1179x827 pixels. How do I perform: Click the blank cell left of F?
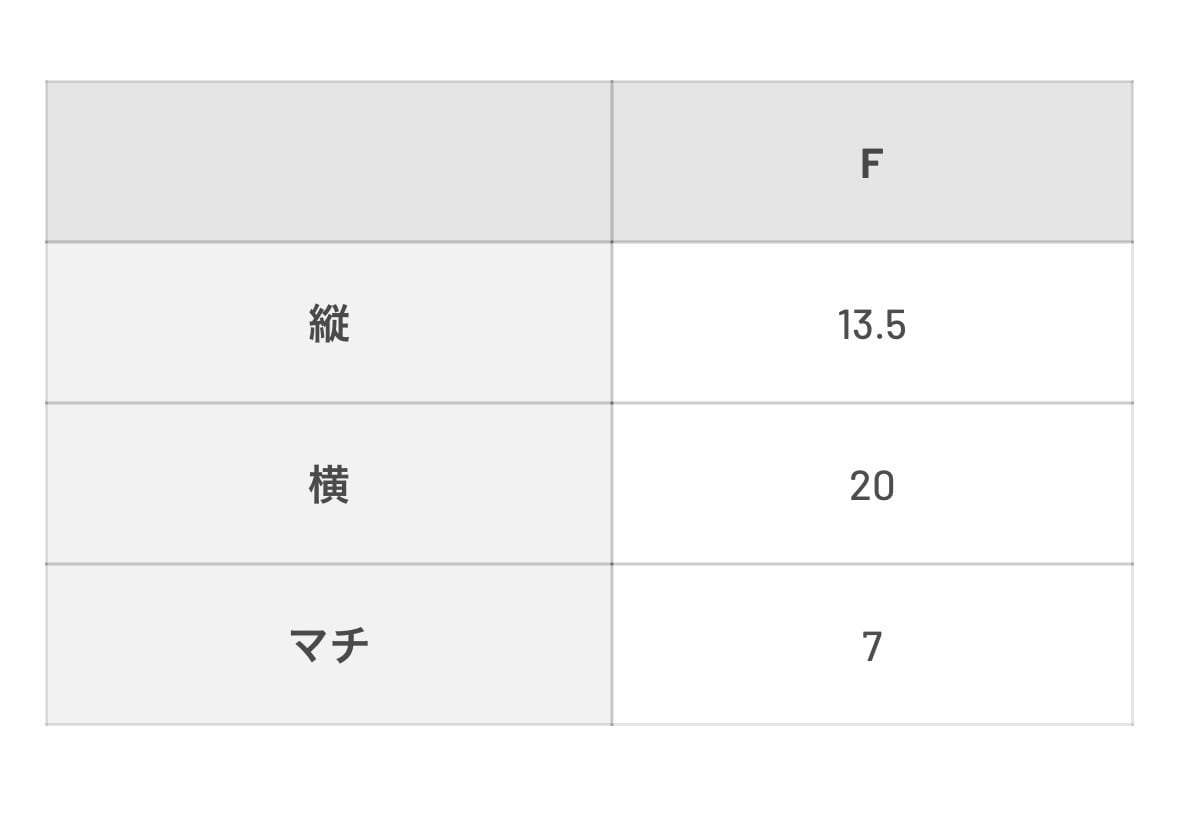click(x=329, y=163)
